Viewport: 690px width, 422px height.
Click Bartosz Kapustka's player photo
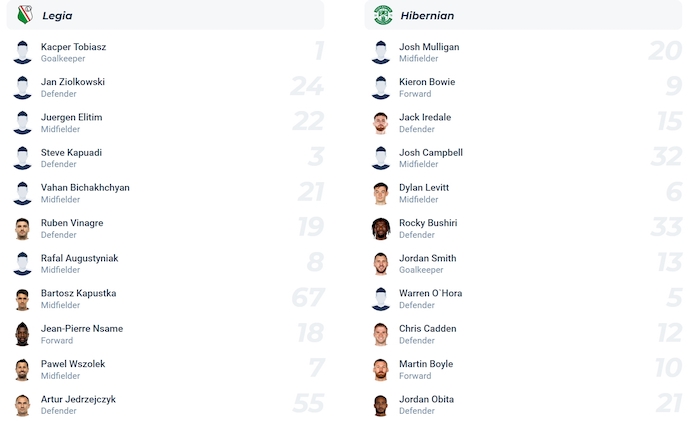(23, 299)
